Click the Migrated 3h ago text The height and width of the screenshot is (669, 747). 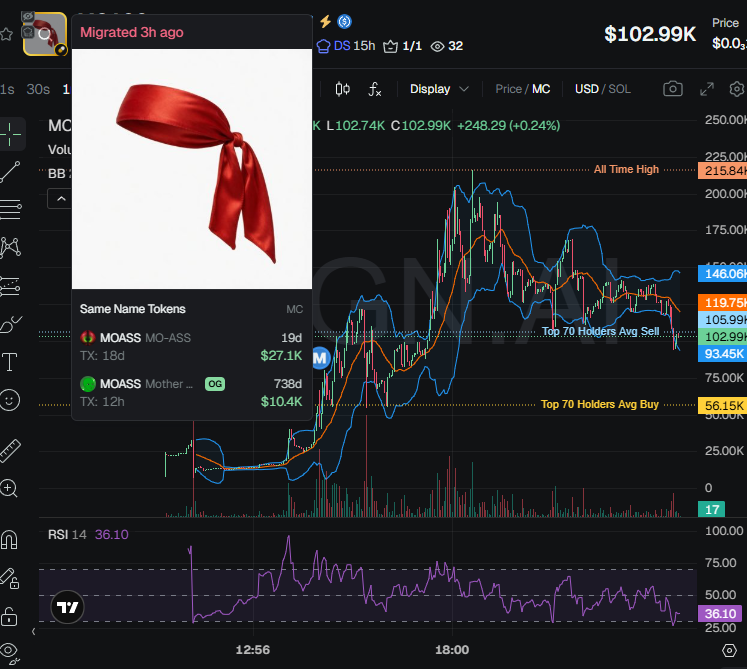132,32
